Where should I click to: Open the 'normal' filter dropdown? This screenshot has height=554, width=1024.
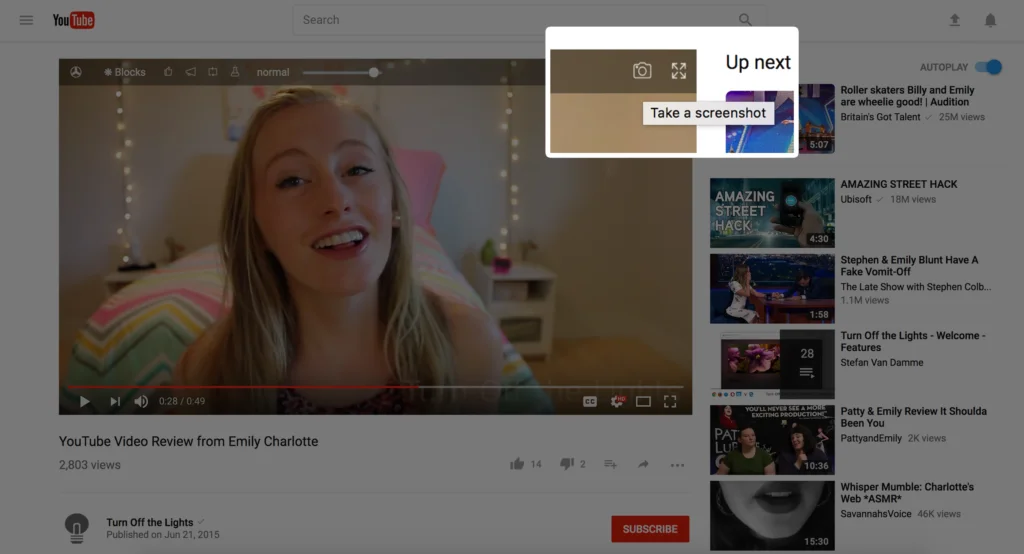point(273,72)
